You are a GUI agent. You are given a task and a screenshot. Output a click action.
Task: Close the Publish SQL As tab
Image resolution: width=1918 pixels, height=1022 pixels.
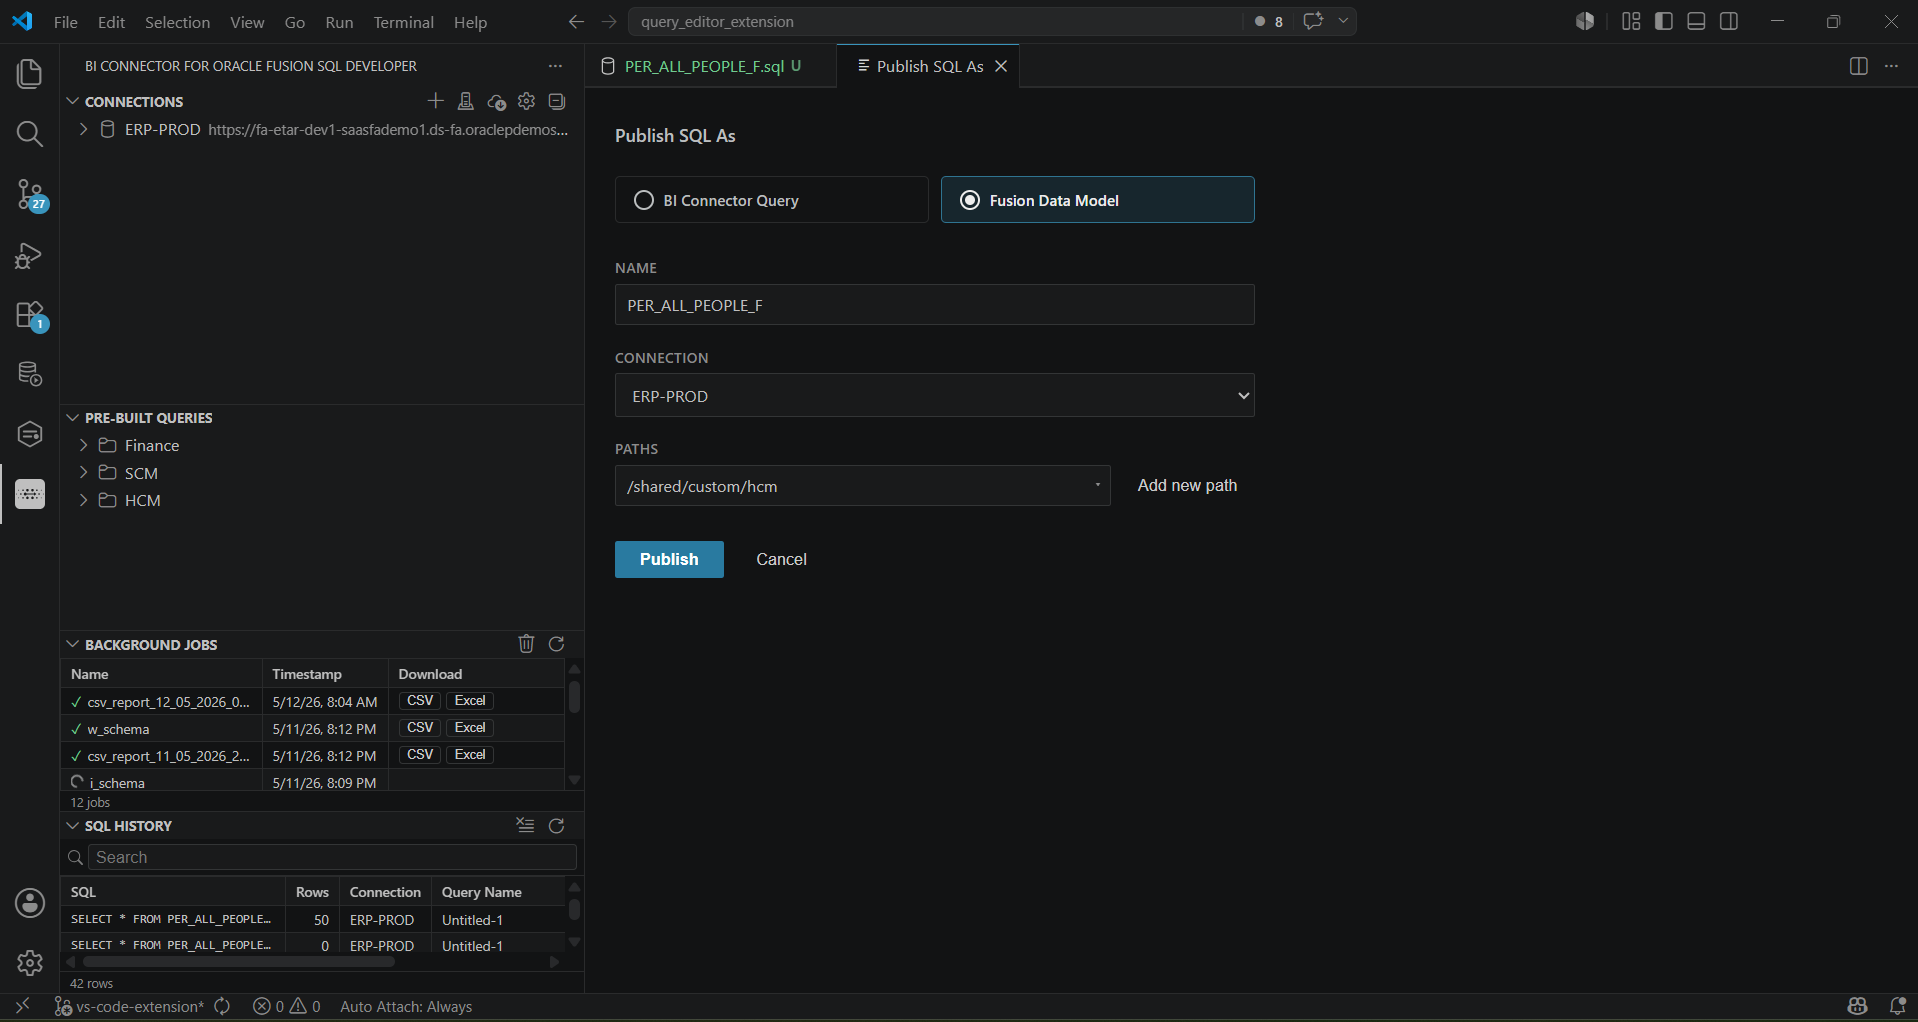(1001, 66)
